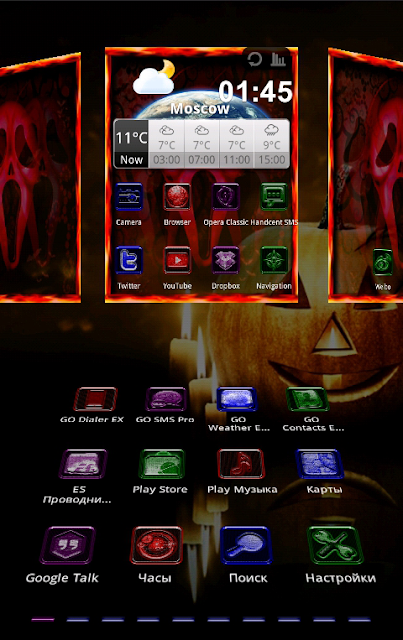Refresh the weather widget
Screen dimensions: 403x640
point(255,60)
